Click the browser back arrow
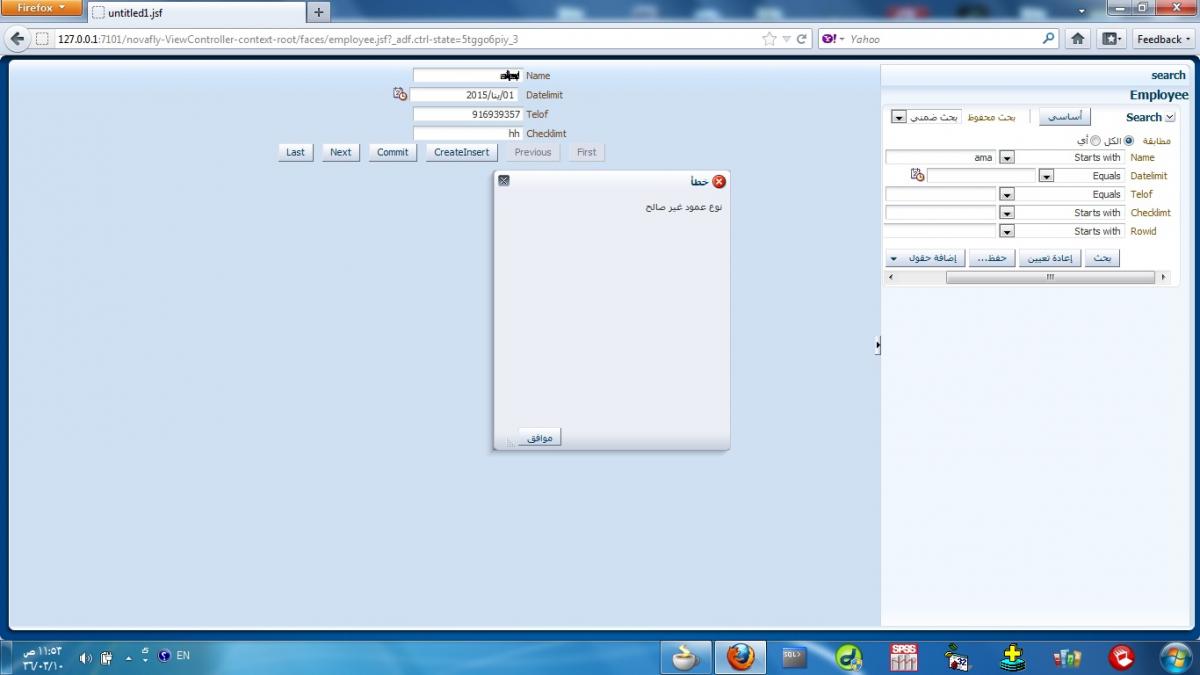This screenshot has height=675, width=1200. pyautogui.click(x=17, y=39)
